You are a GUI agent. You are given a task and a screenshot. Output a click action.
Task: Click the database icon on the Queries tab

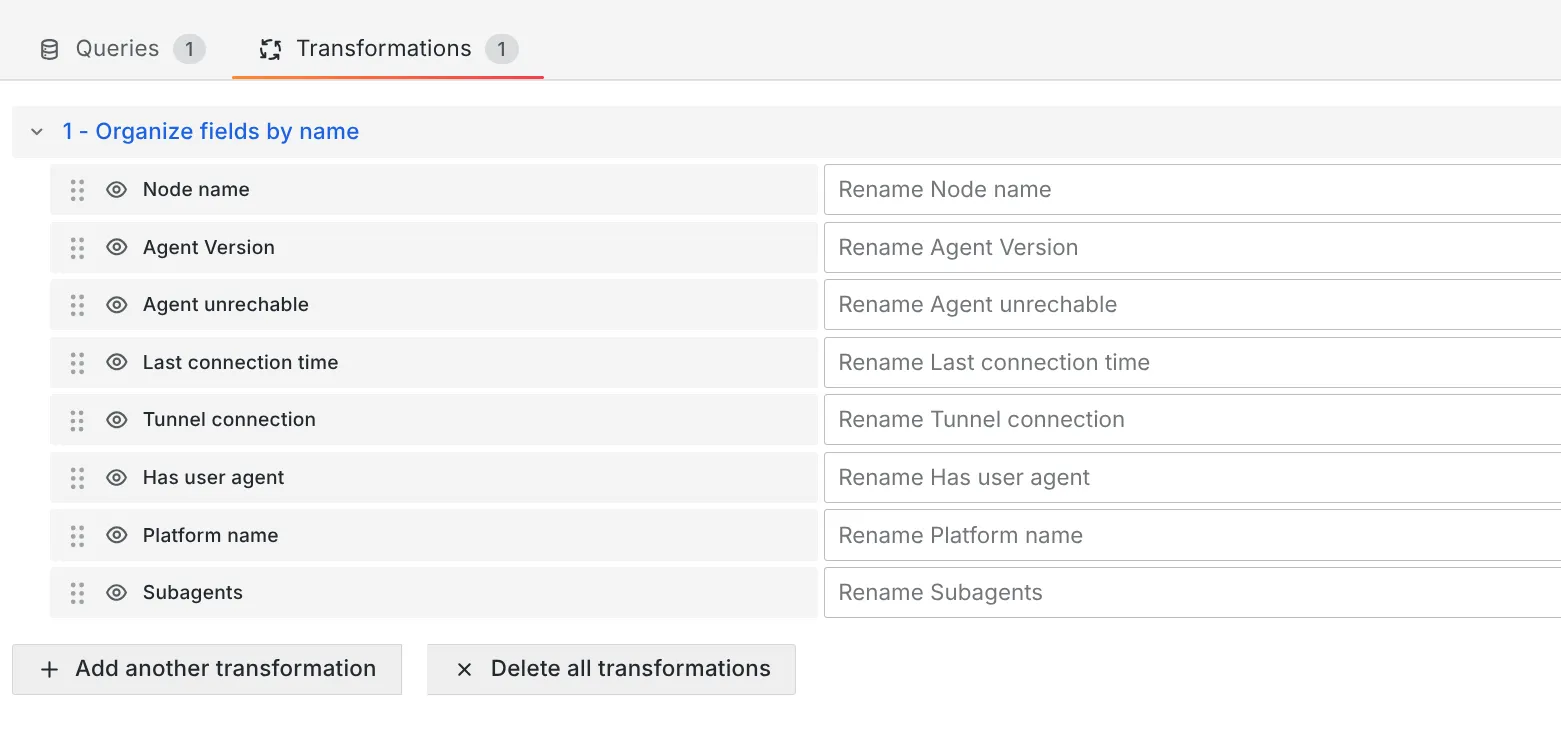tap(47, 47)
